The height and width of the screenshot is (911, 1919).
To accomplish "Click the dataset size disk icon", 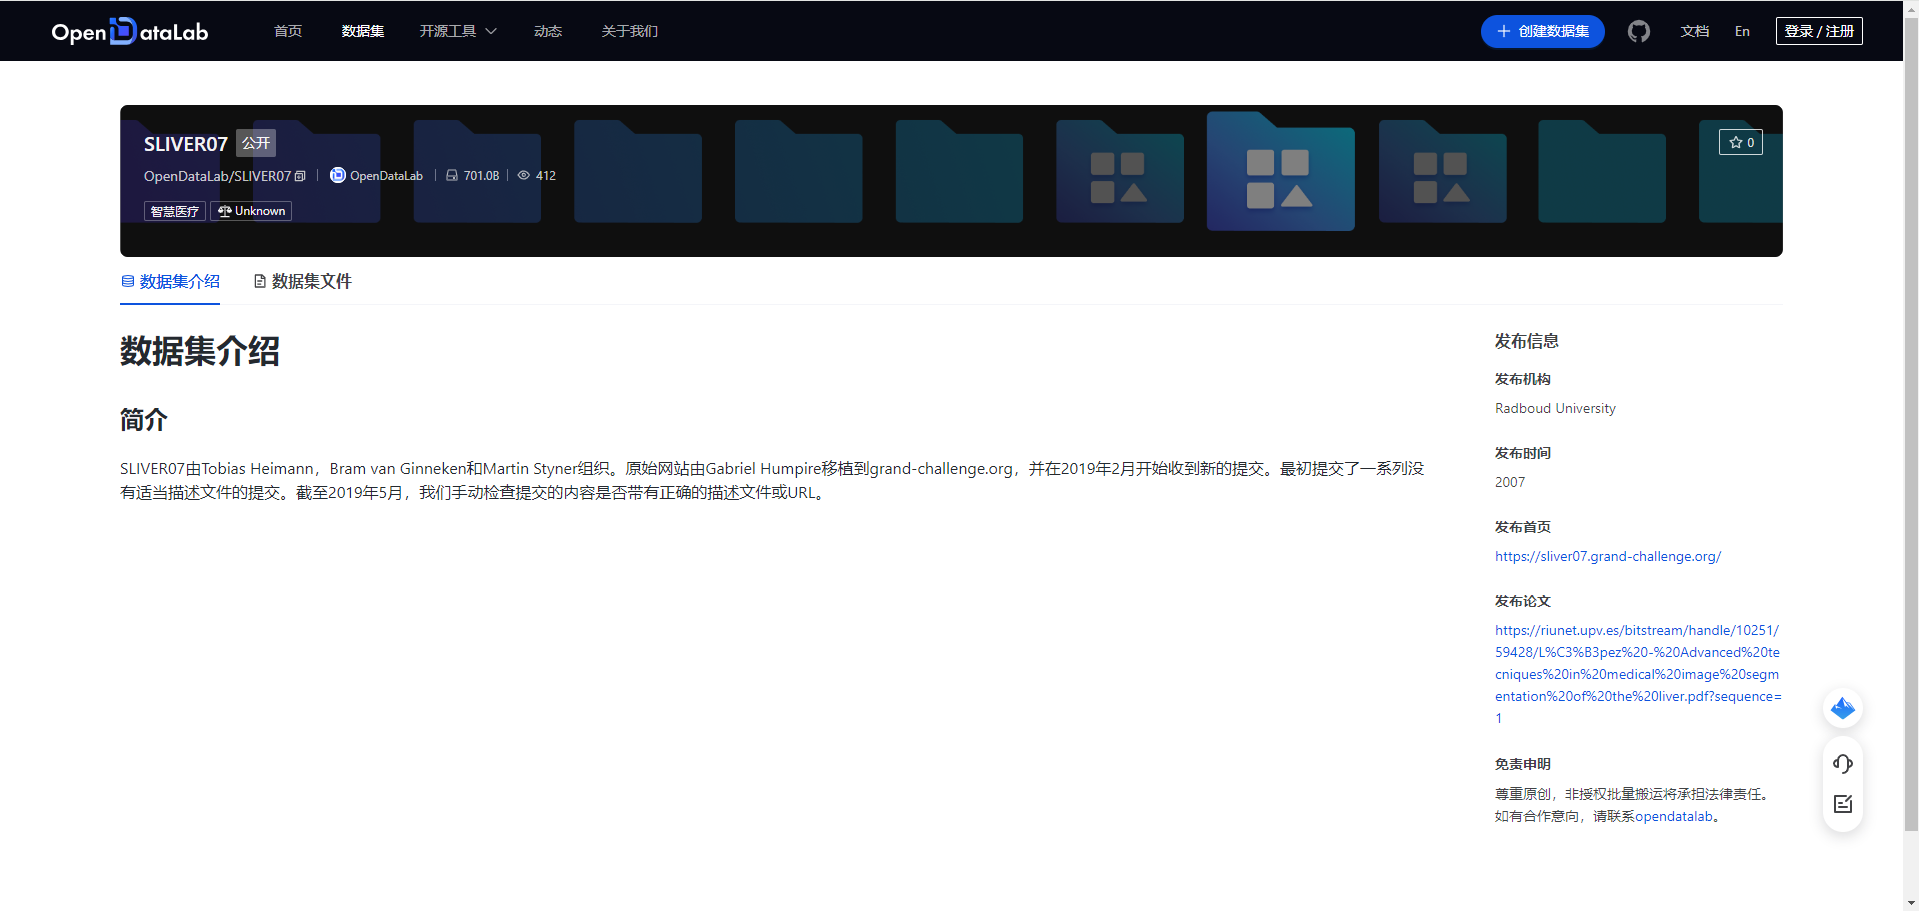I will pos(452,175).
